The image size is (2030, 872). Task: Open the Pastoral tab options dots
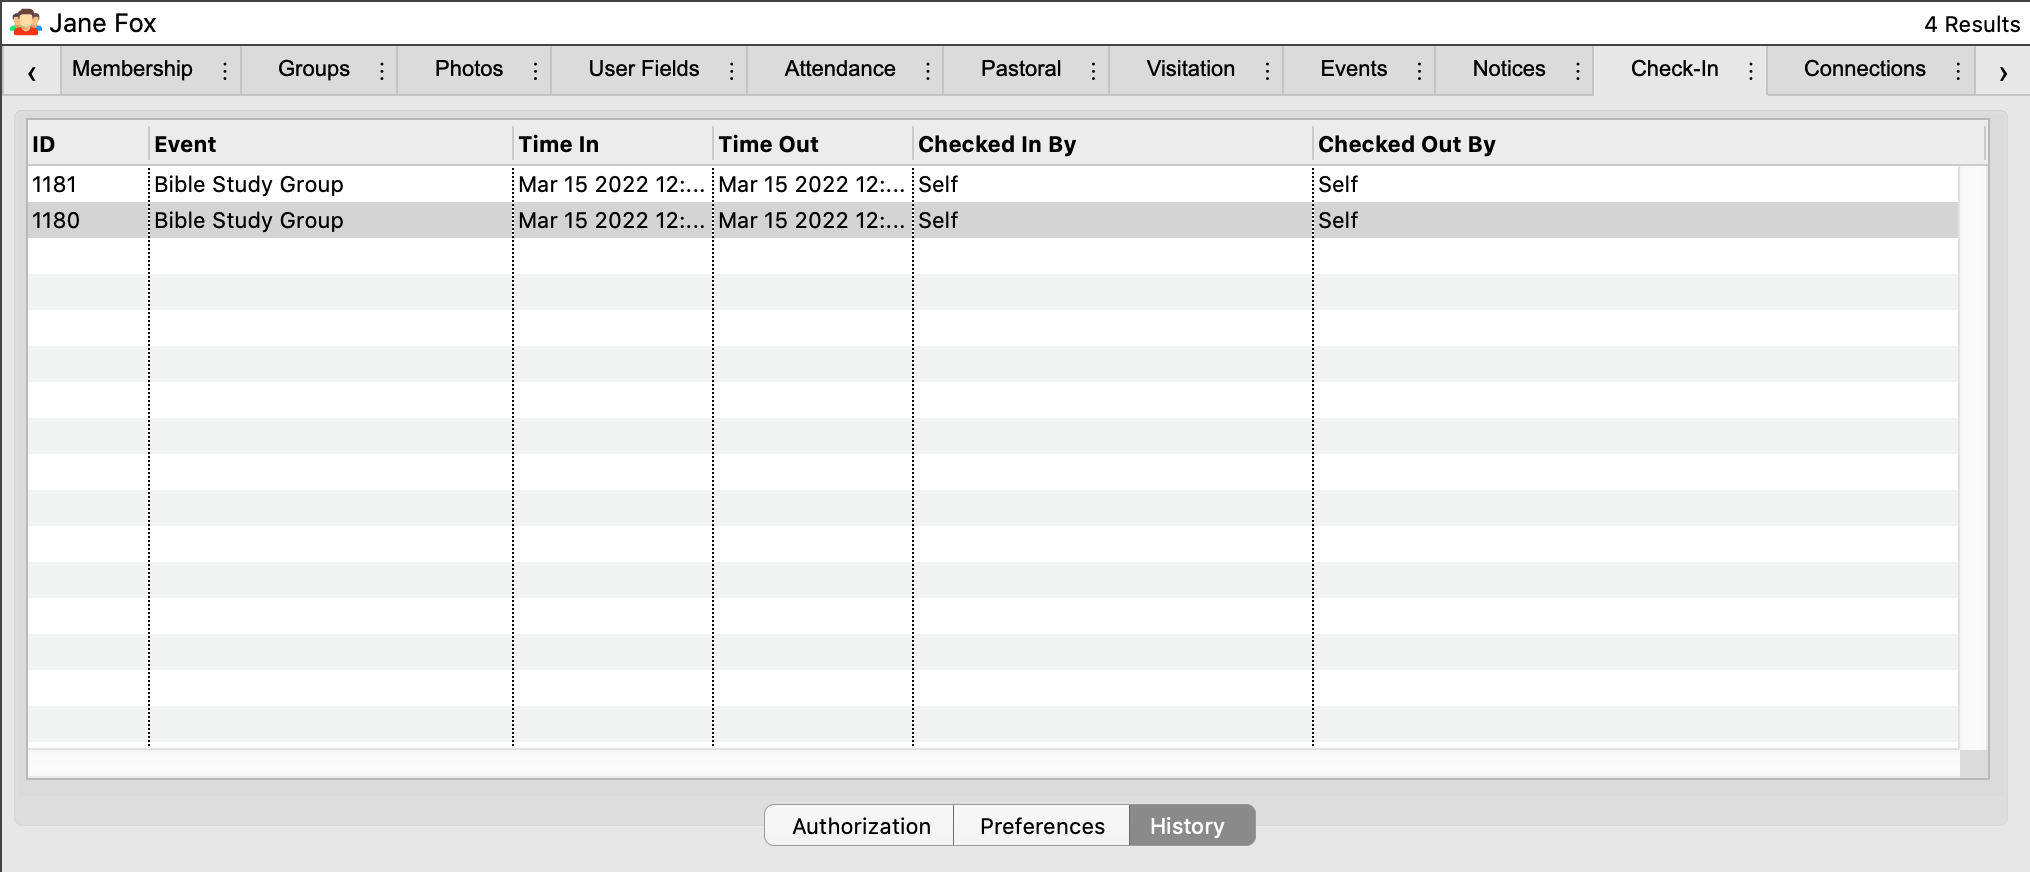click(x=1093, y=71)
